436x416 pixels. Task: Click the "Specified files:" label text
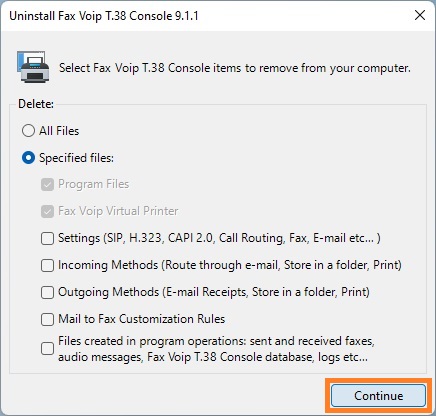pyautogui.click(x=76, y=158)
